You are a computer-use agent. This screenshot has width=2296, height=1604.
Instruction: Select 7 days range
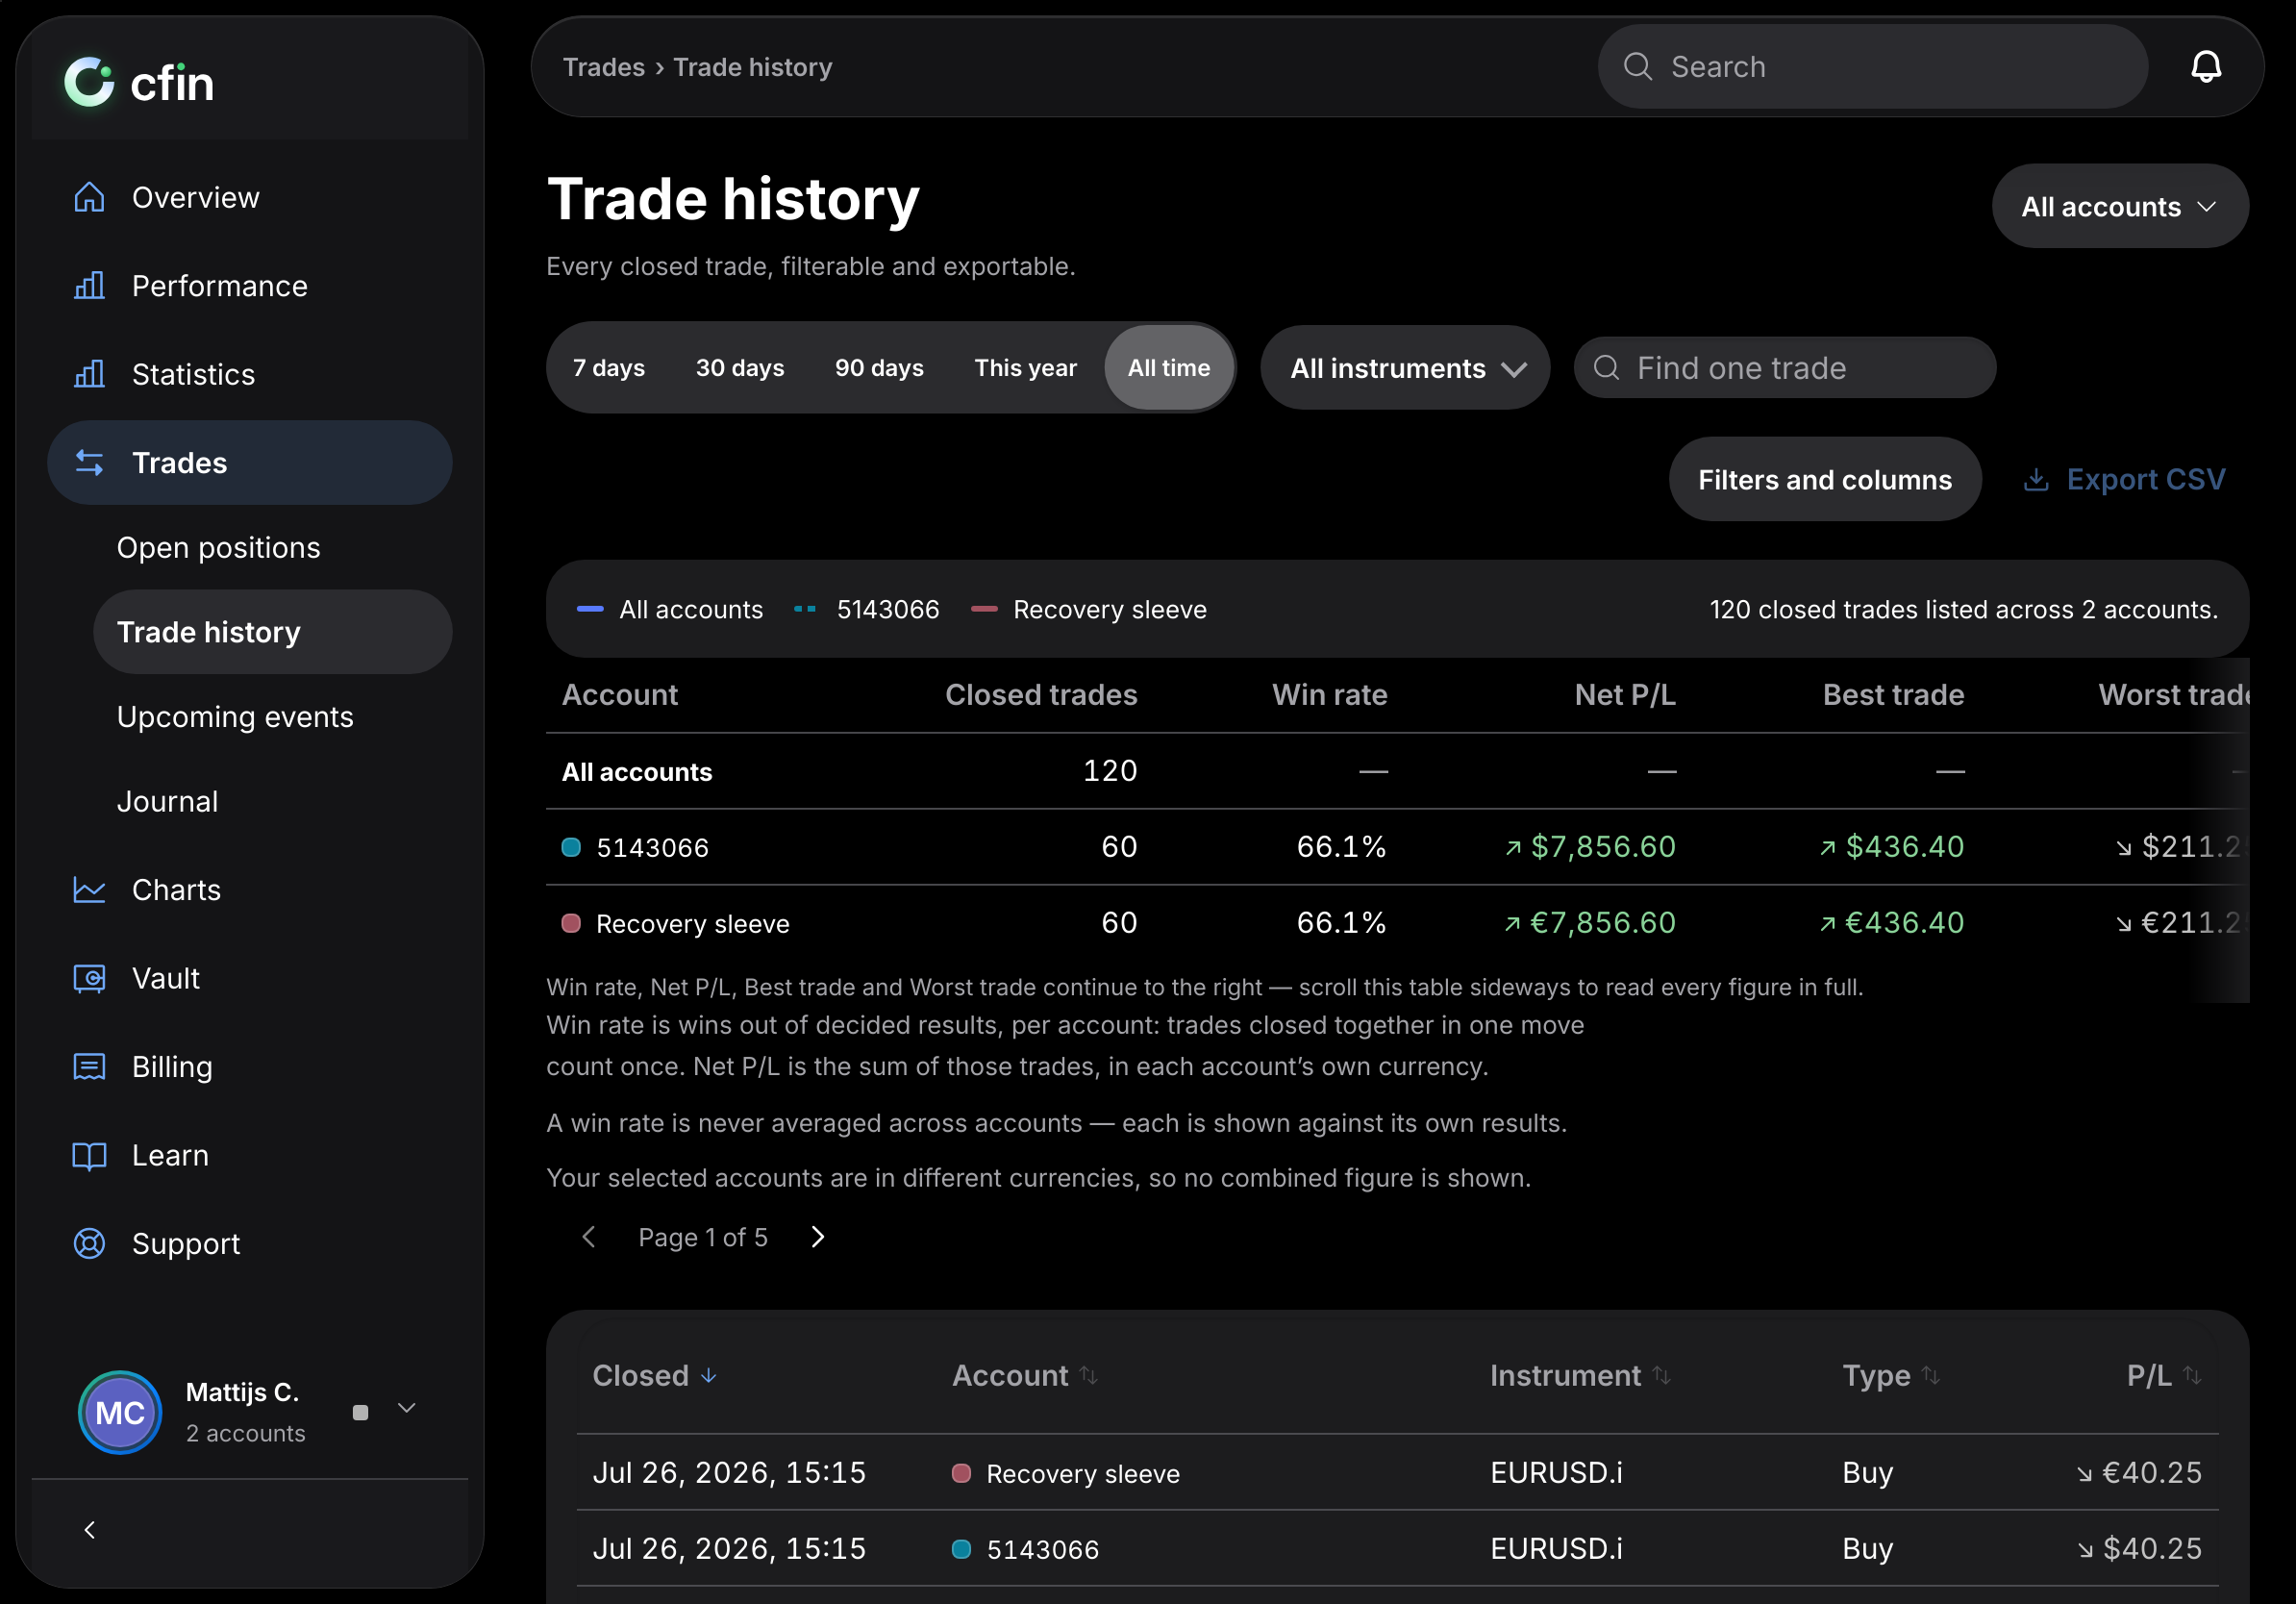608,368
